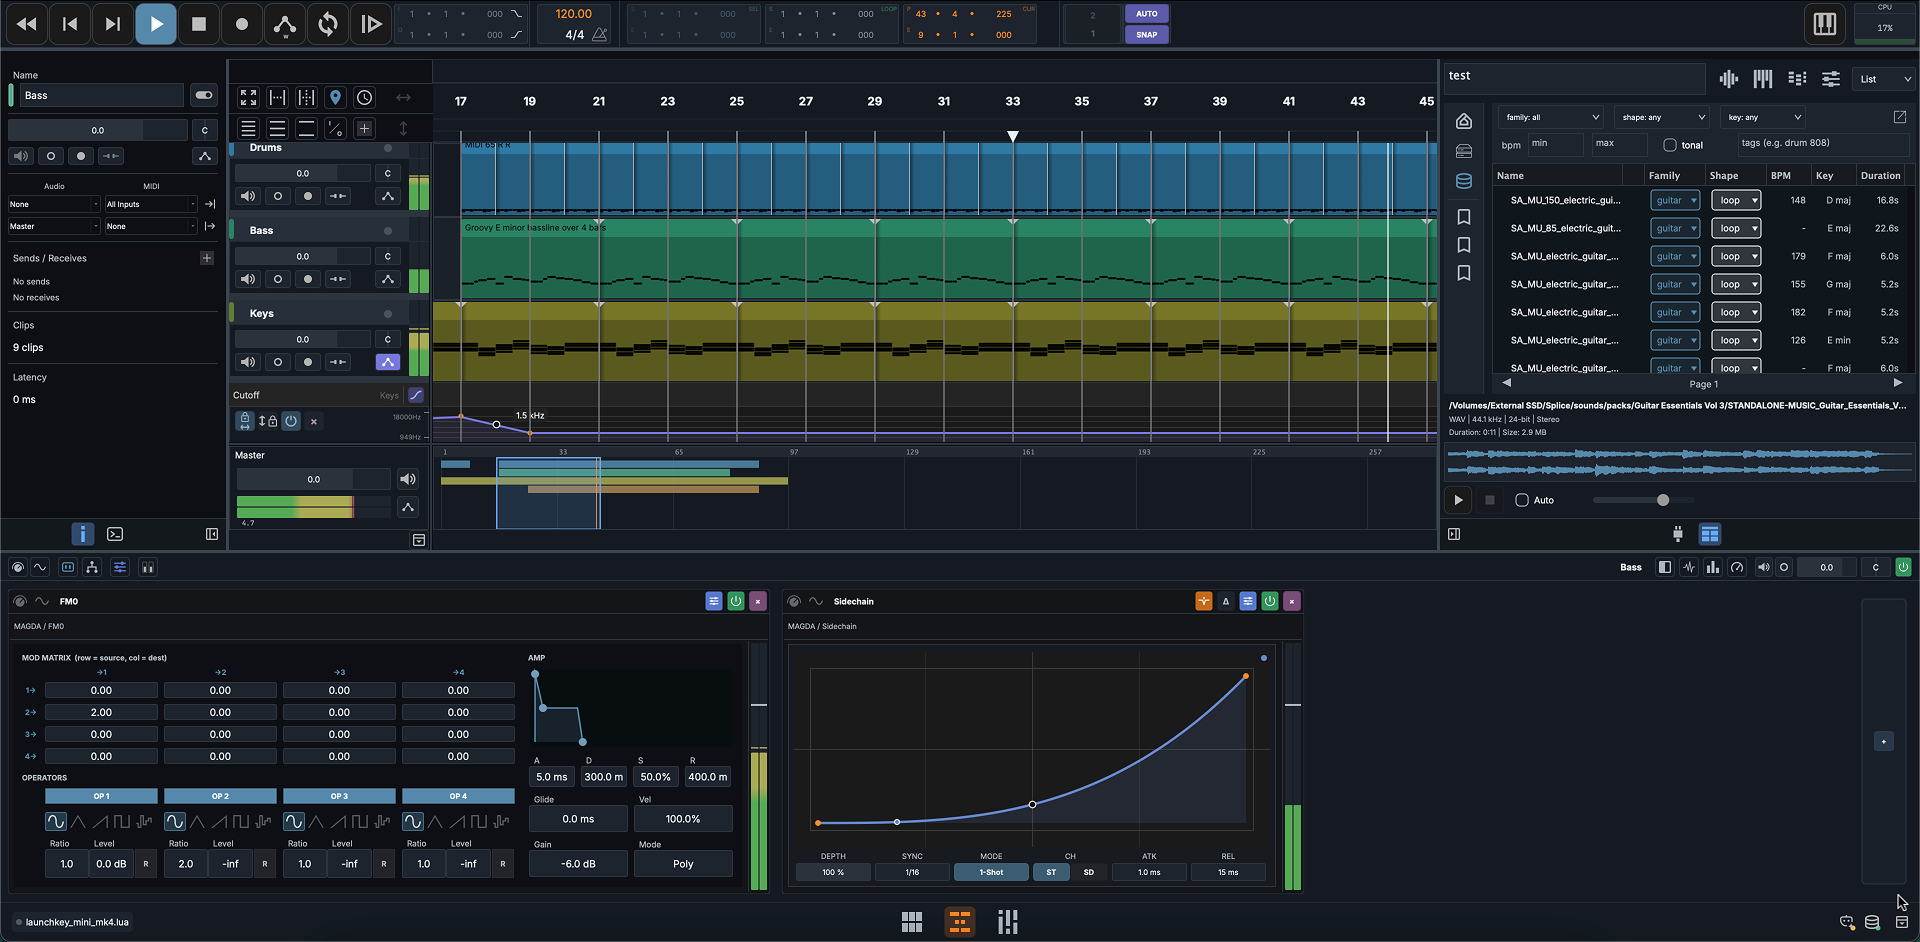The image size is (1920, 942).
Task: Go to next page in sample browser
Action: 1897,383
